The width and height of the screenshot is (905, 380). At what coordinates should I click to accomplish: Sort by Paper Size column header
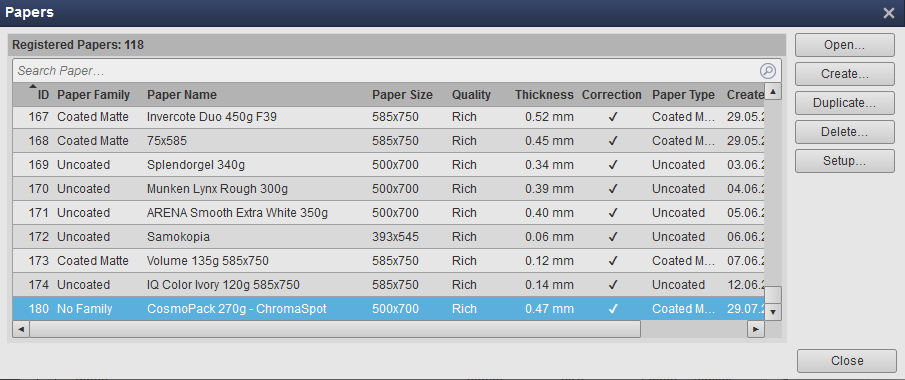click(x=402, y=95)
